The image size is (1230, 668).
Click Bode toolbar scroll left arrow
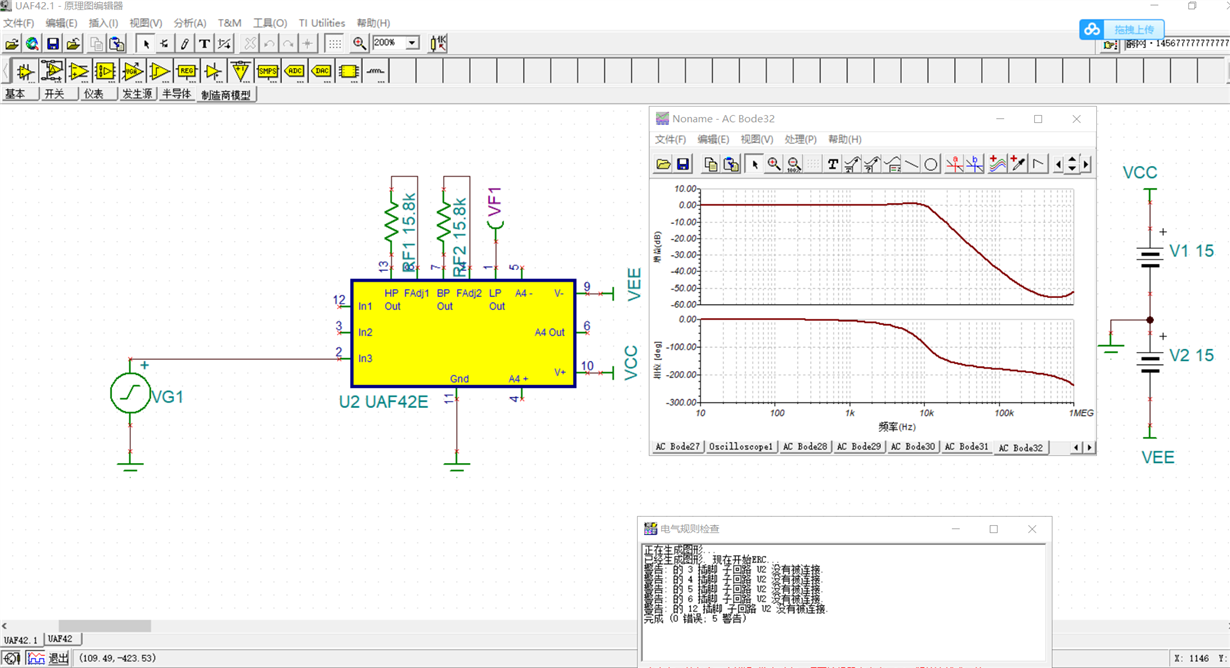click(x=1059, y=164)
